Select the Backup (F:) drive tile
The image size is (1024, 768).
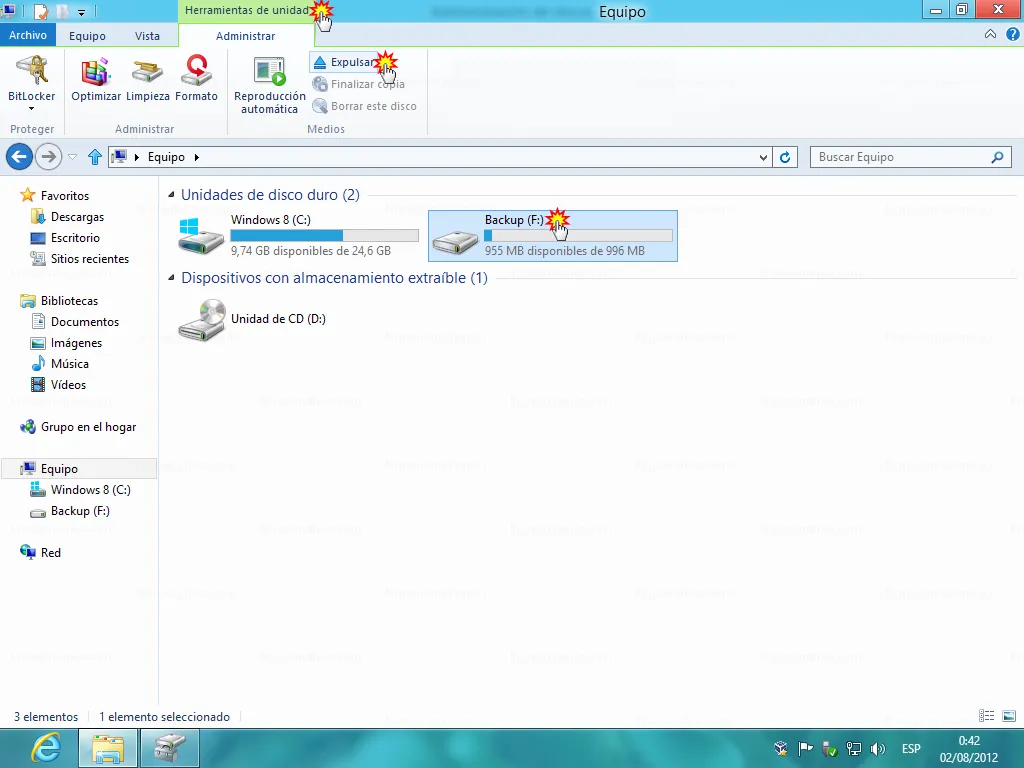click(x=552, y=236)
